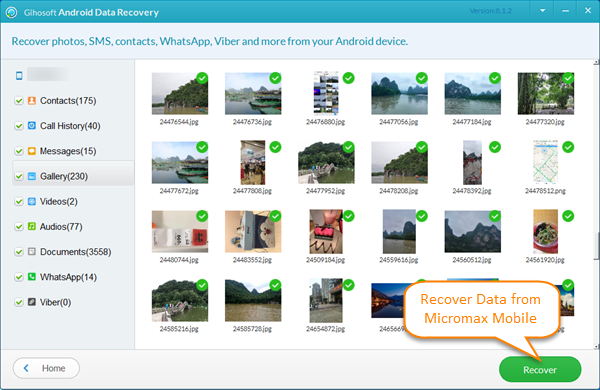Click the Viber icon in sidebar
The height and width of the screenshot is (390, 600).
tap(32, 302)
